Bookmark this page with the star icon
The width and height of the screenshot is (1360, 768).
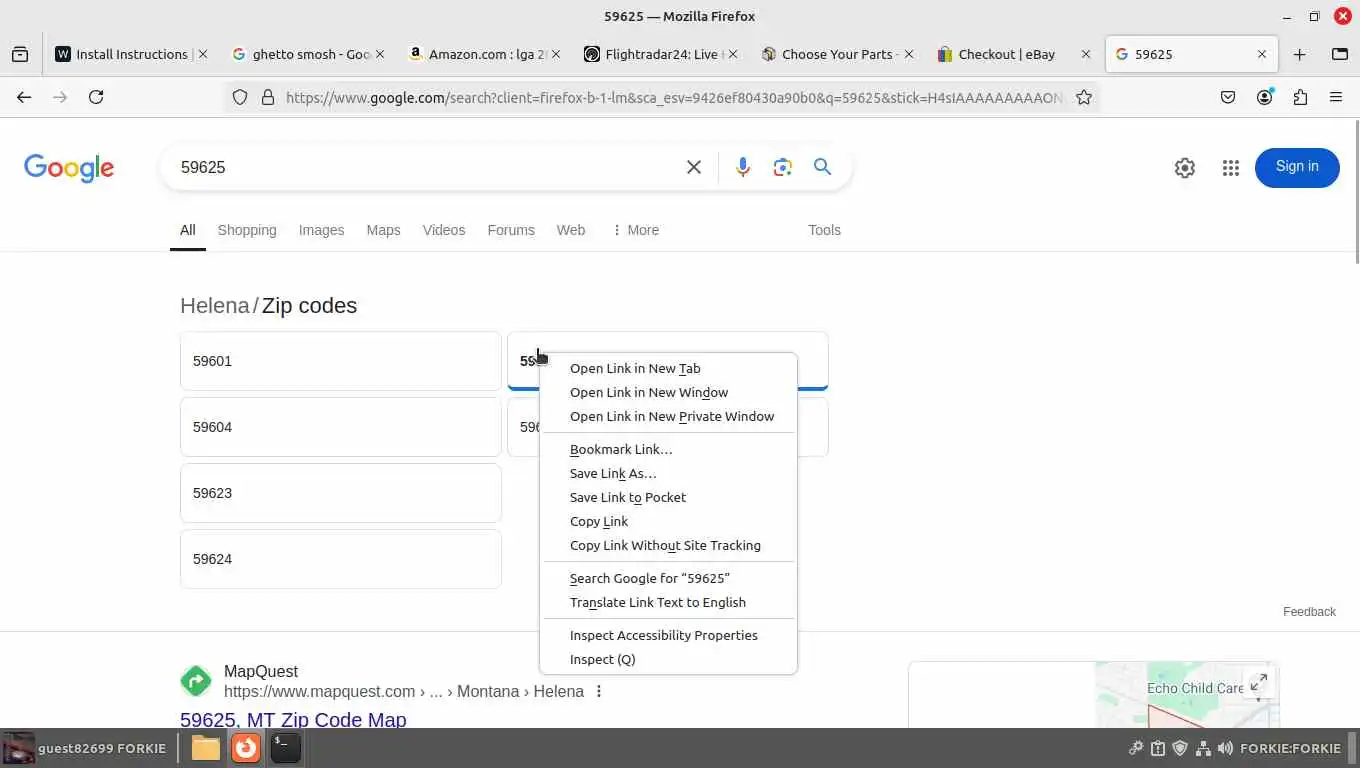click(x=1084, y=97)
